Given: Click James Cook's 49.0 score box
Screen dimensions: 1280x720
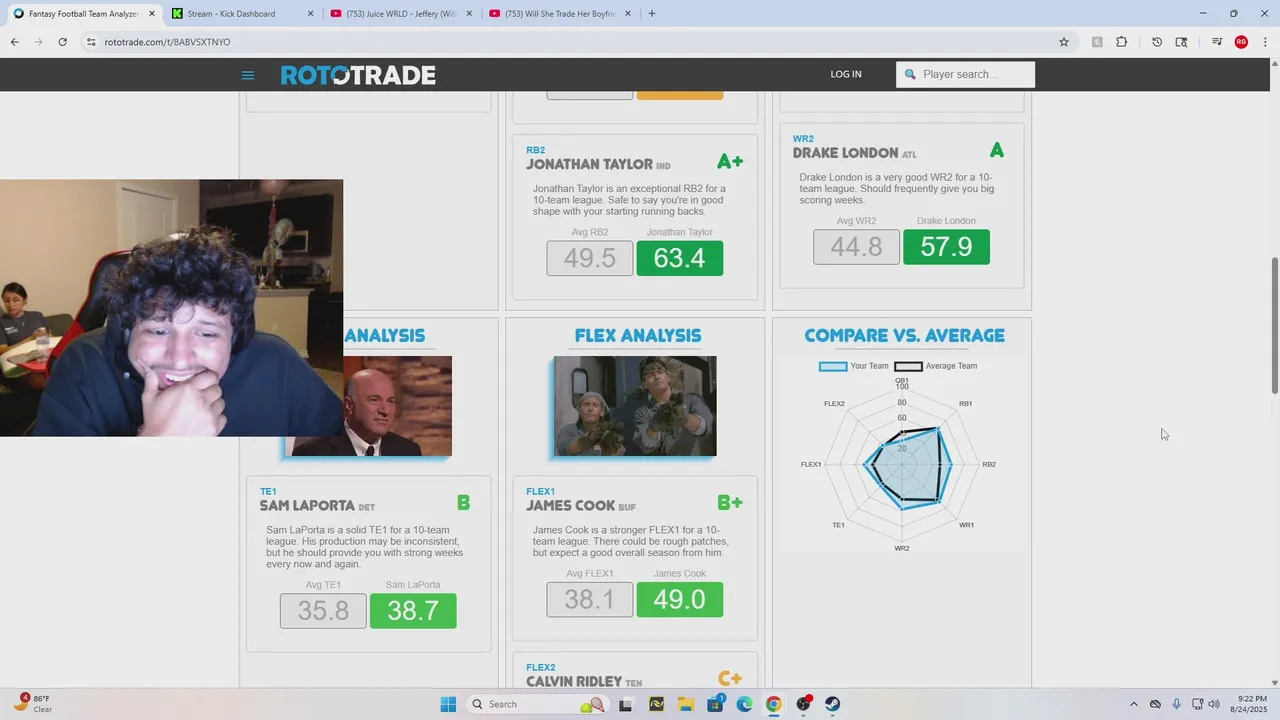Looking at the screenshot, I should (x=679, y=600).
